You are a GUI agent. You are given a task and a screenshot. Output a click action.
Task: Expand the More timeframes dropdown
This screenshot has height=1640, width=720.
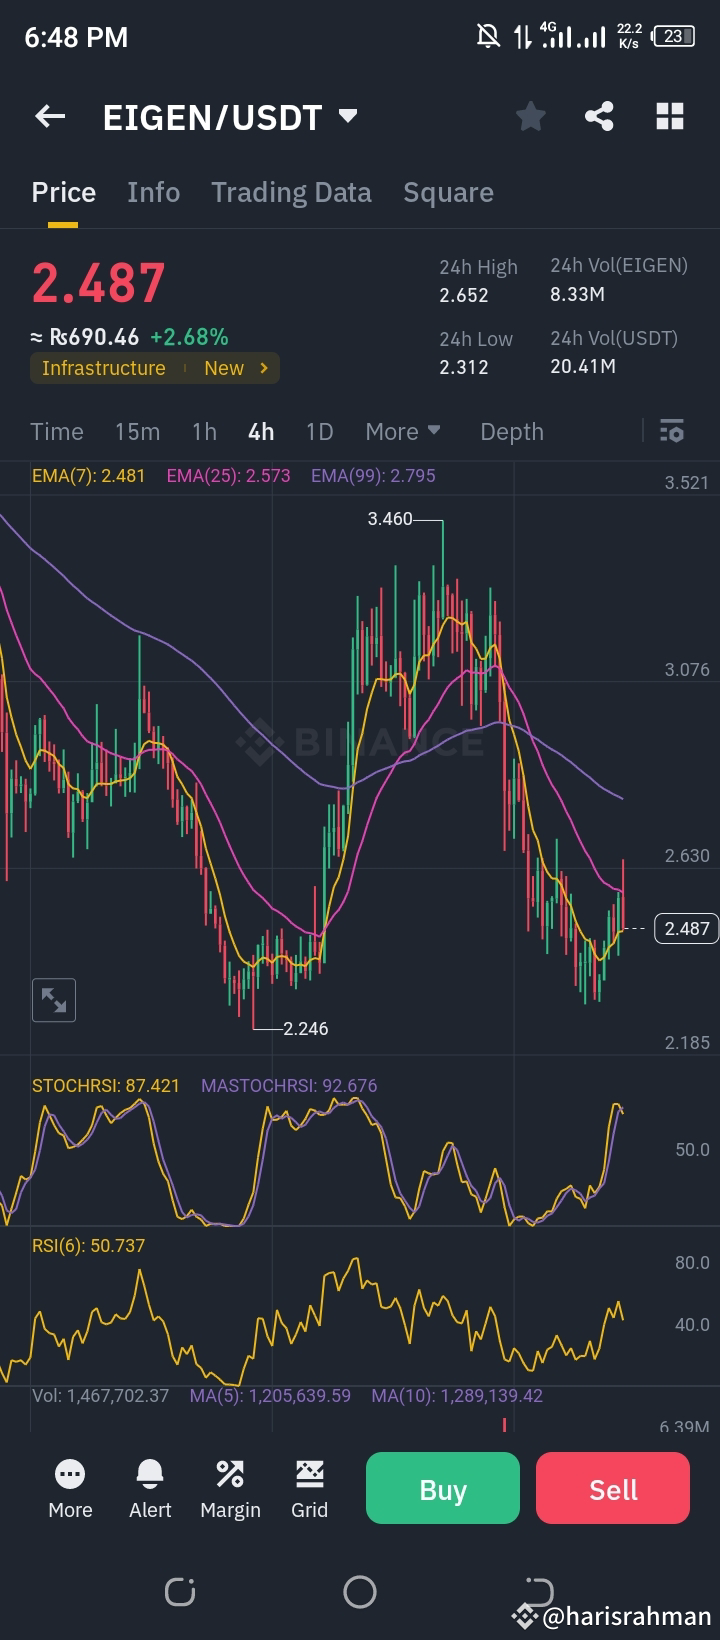402,431
